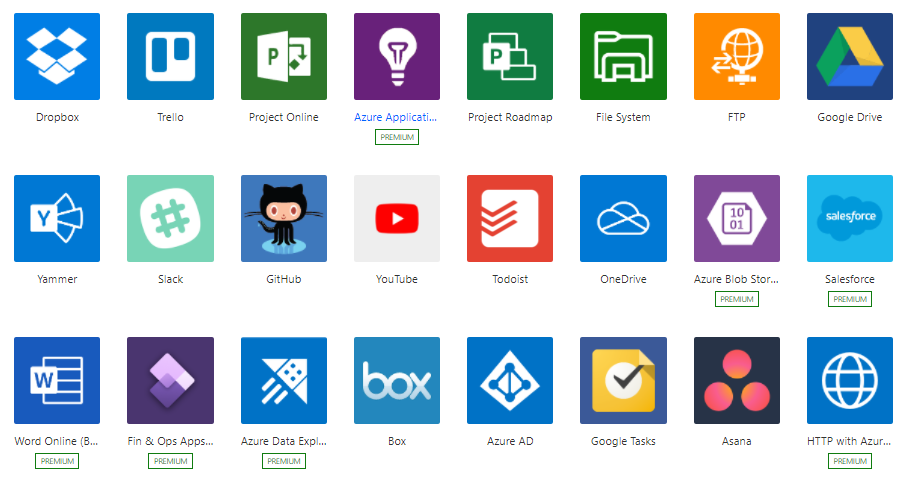Open the Google Drive connector icon
Viewport: 906px width, 479px height.
point(850,57)
